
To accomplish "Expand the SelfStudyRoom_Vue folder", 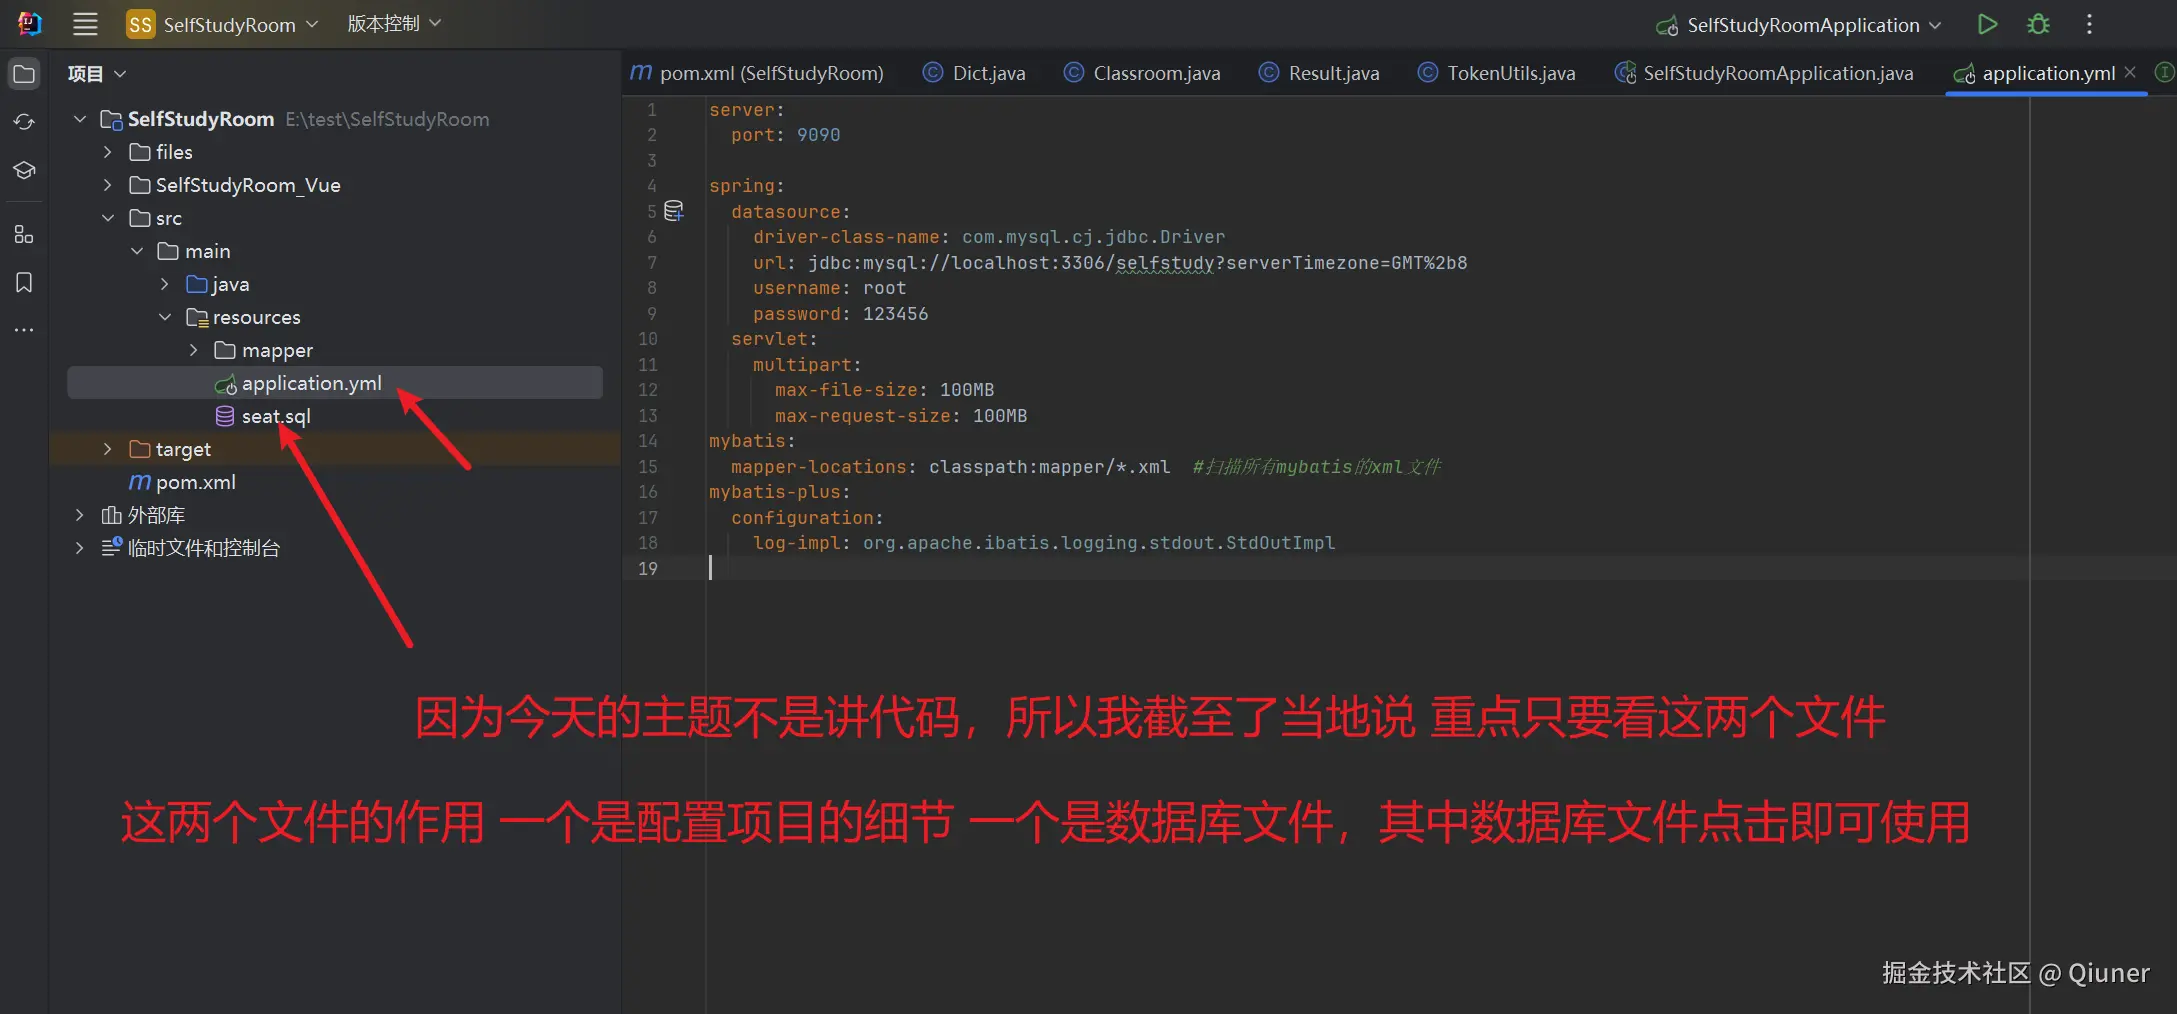I will 108,185.
